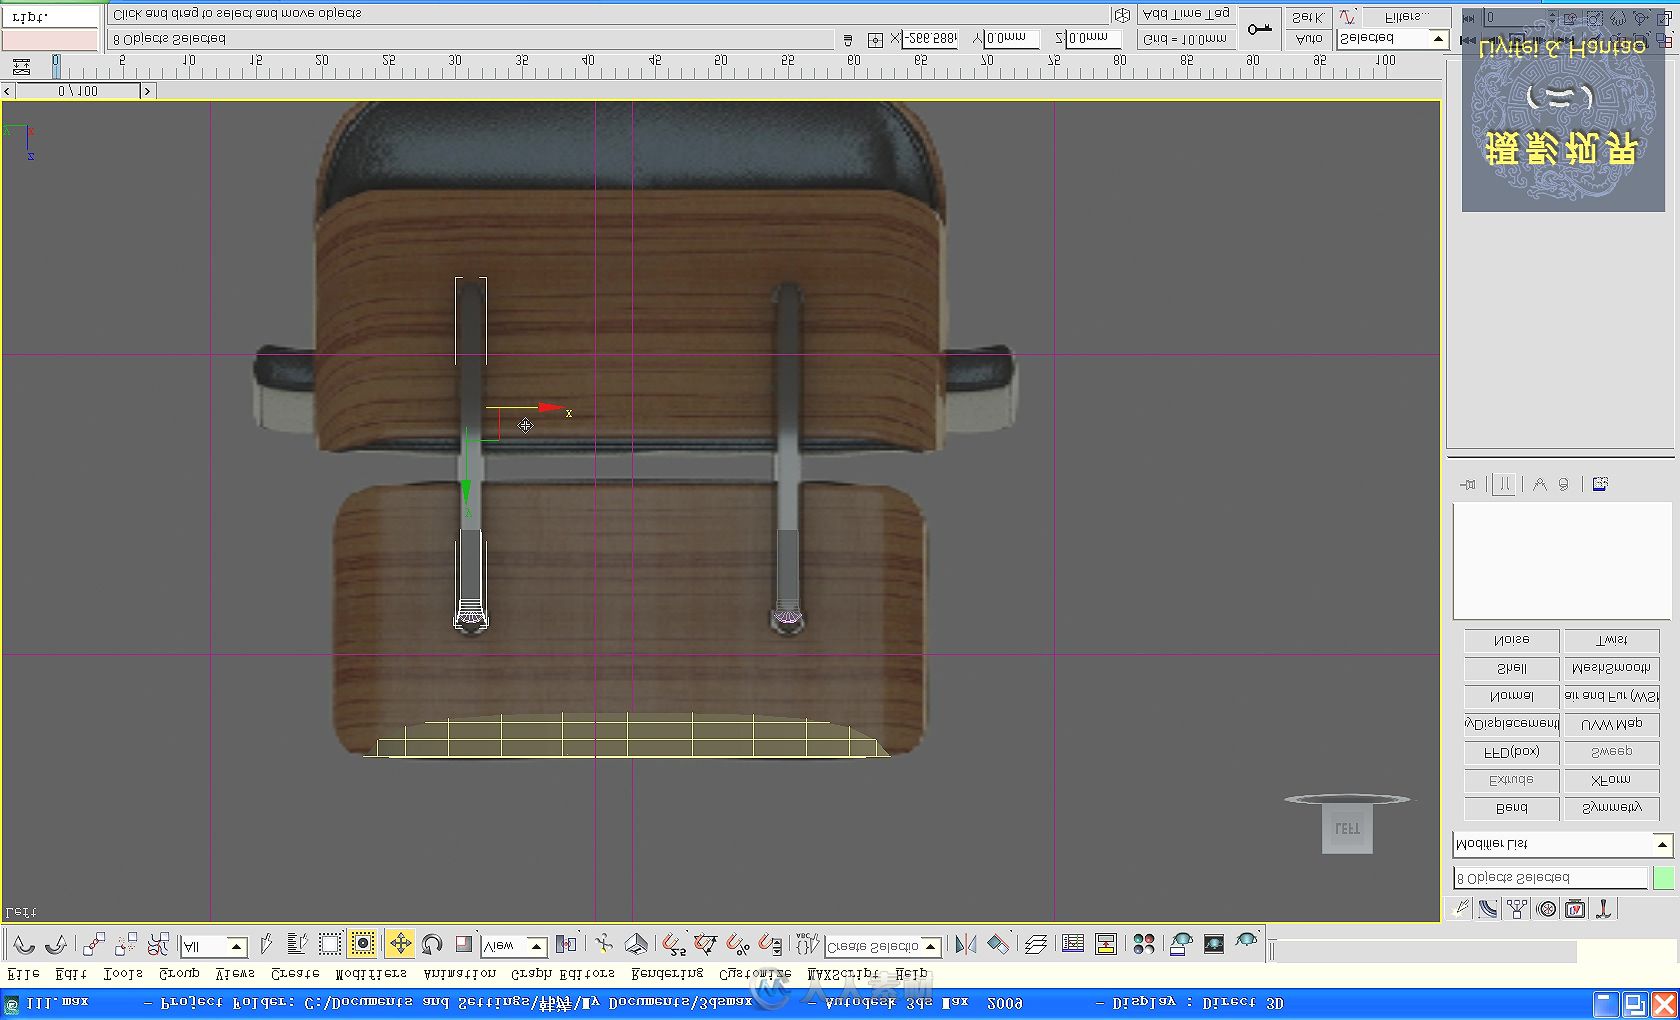Toggle the Percent Snap icon
The width and height of the screenshot is (1680, 1020).
[x=738, y=944]
